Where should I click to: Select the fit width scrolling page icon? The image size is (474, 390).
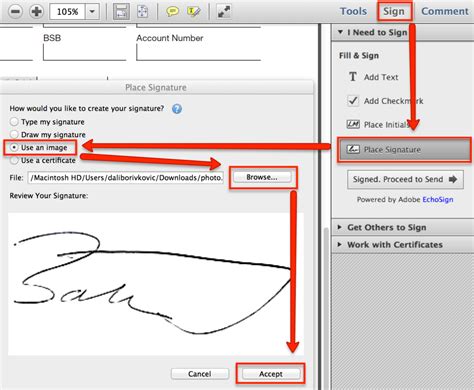pos(121,12)
